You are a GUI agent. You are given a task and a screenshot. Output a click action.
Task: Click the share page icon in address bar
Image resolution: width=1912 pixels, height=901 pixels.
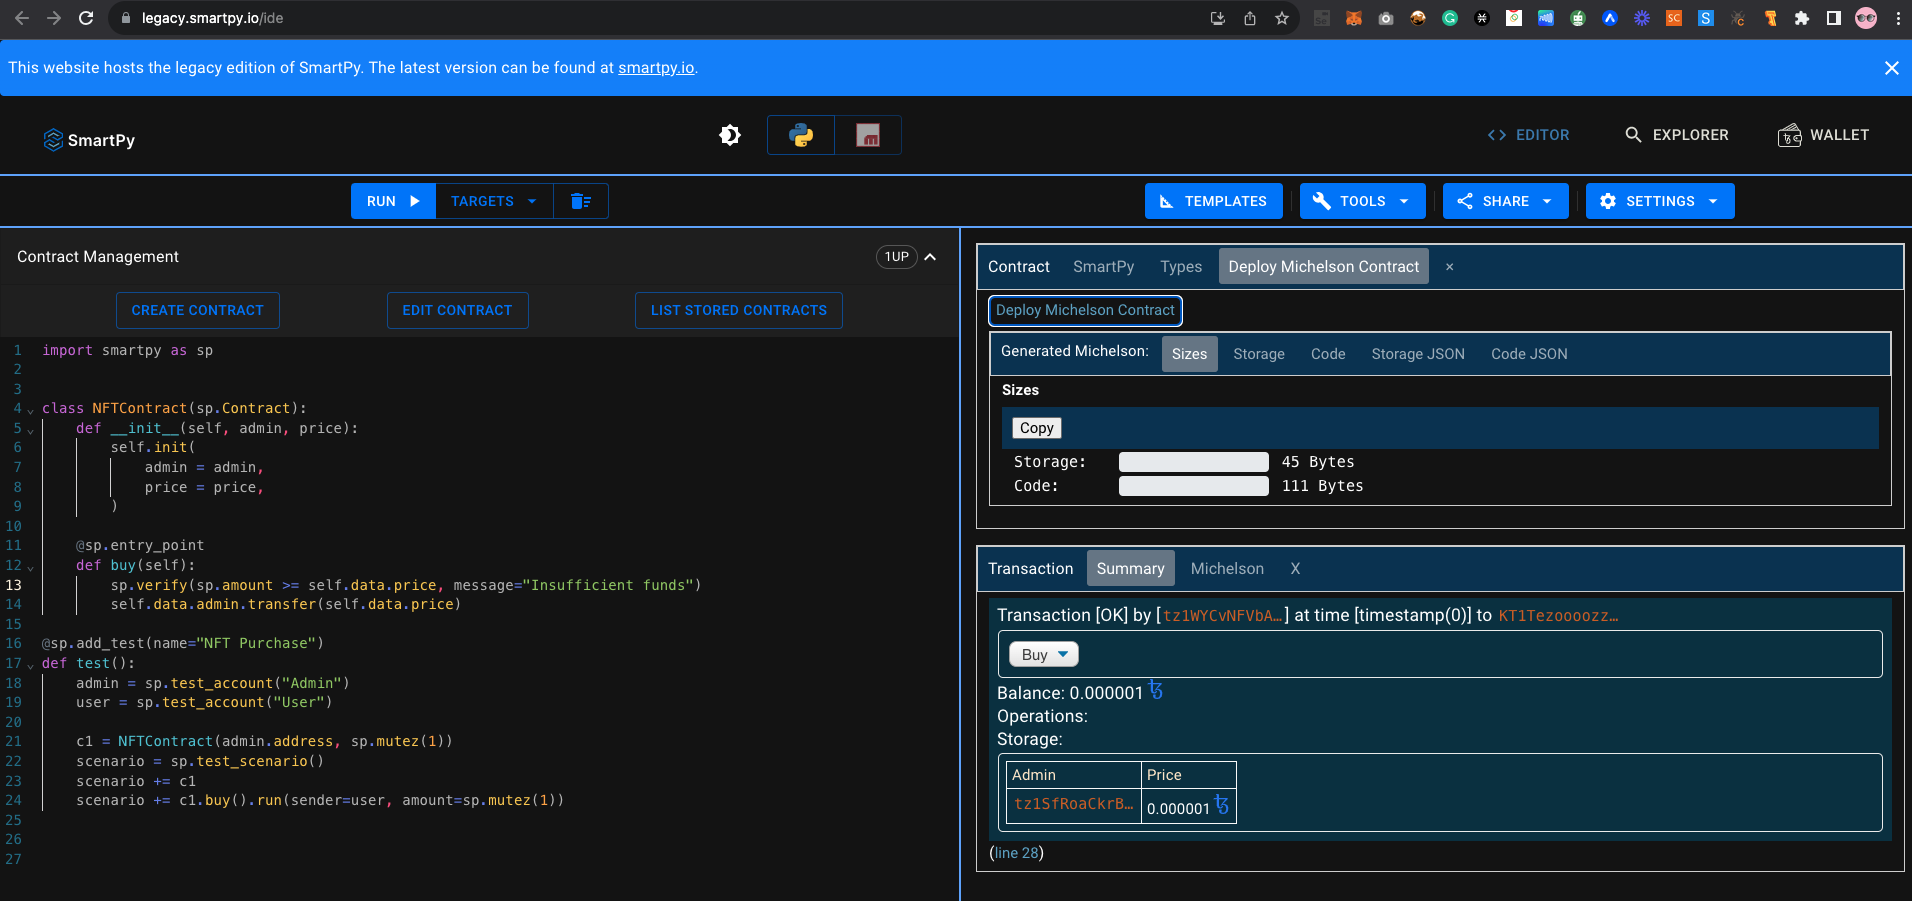click(1250, 18)
